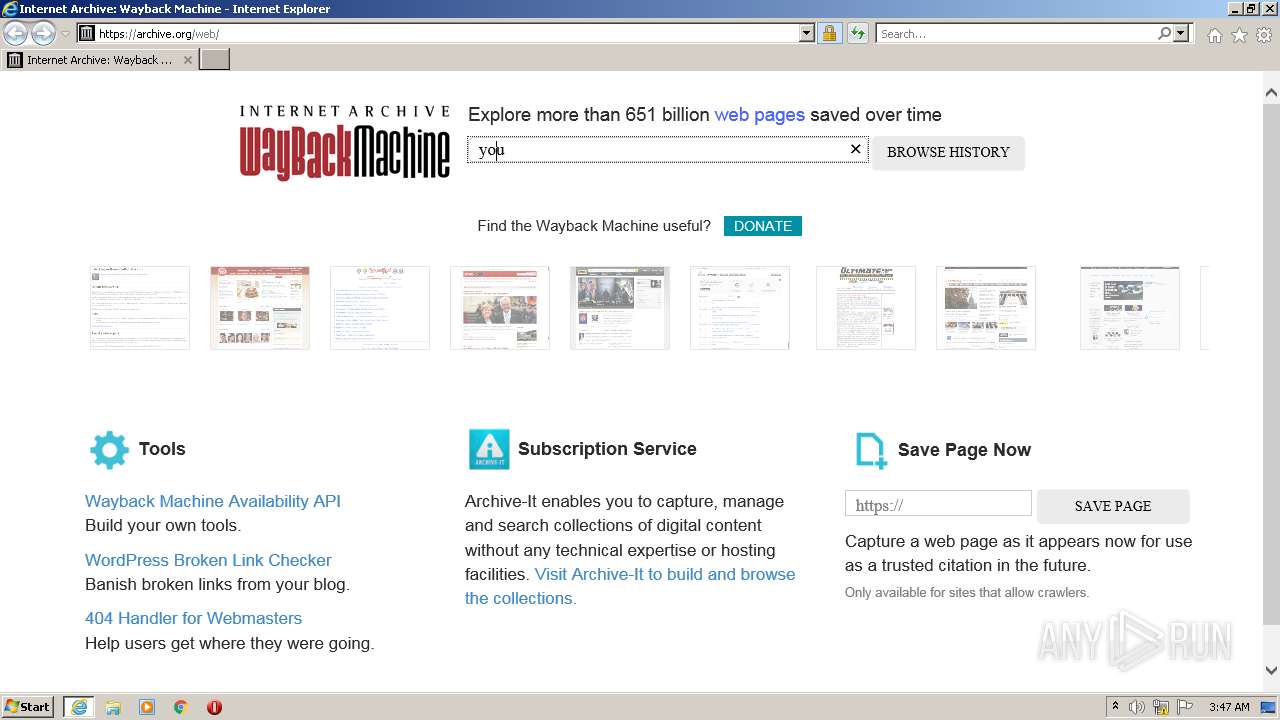The height and width of the screenshot is (720, 1280).
Task: Click the network status tray icon
Action: pyautogui.click(x=1161, y=707)
